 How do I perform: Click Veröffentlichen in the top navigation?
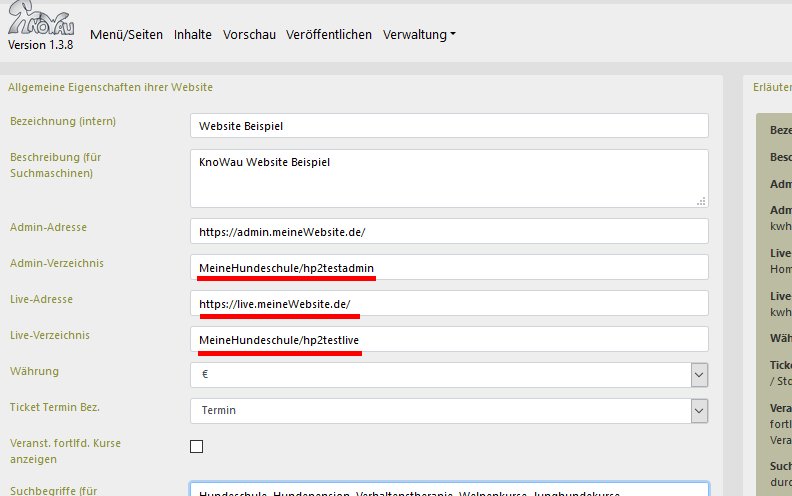point(328,34)
